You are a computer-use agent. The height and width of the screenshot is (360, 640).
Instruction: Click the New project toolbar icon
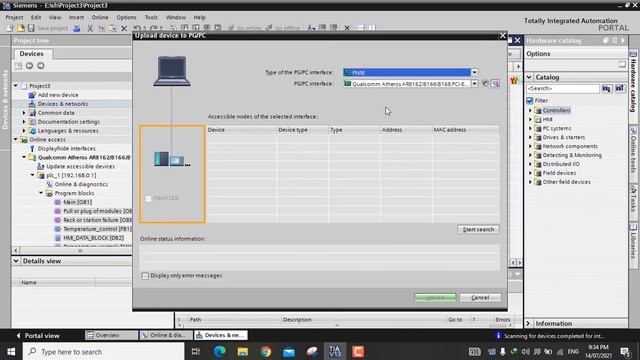pos(9,28)
